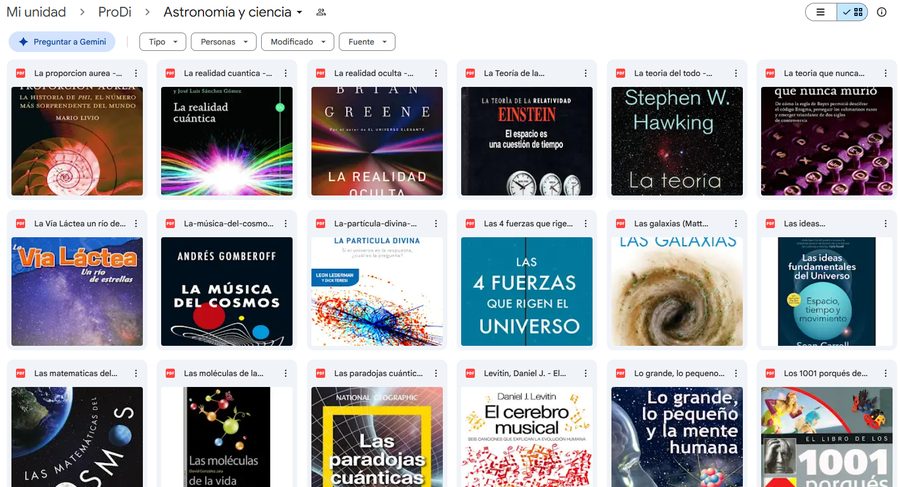Screen dimensions: 900x487
Task: Open Las galaxias spiral cover thumbnail
Action: pyautogui.click(x=677, y=291)
